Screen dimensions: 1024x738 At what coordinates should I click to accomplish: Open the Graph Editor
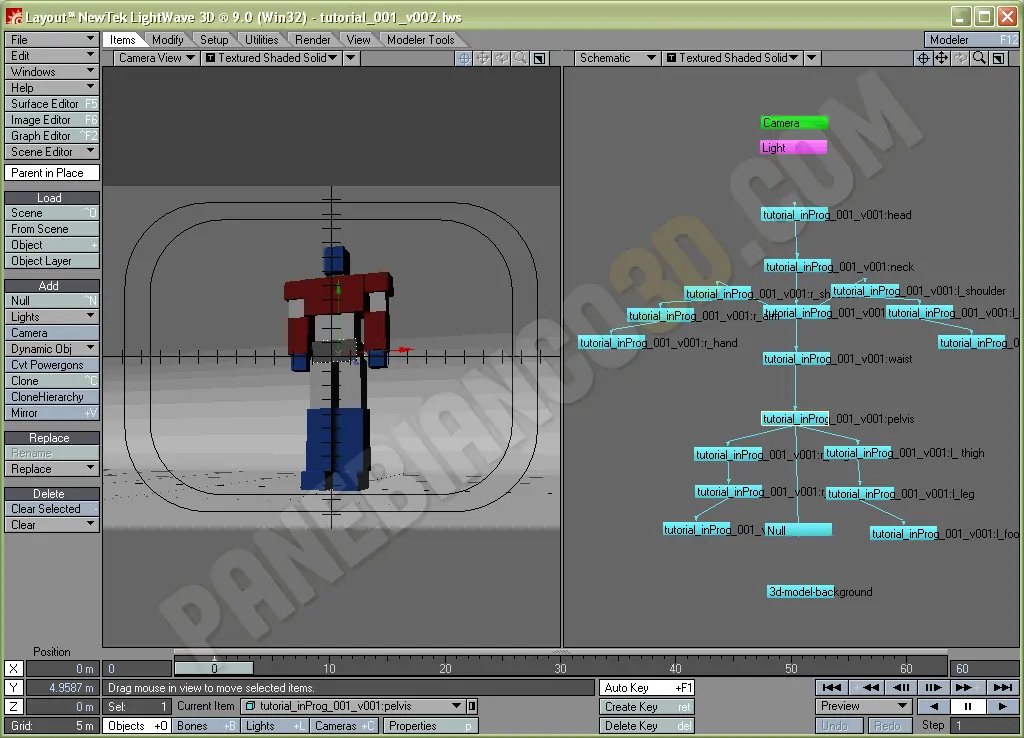pos(52,136)
